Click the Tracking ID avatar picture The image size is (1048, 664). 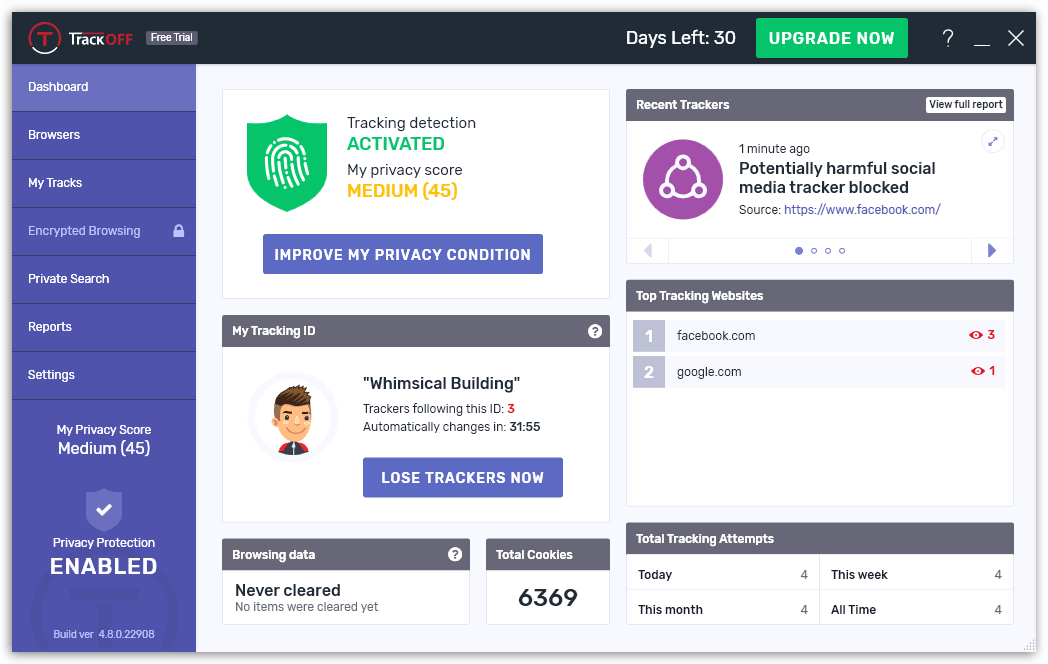(293, 417)
